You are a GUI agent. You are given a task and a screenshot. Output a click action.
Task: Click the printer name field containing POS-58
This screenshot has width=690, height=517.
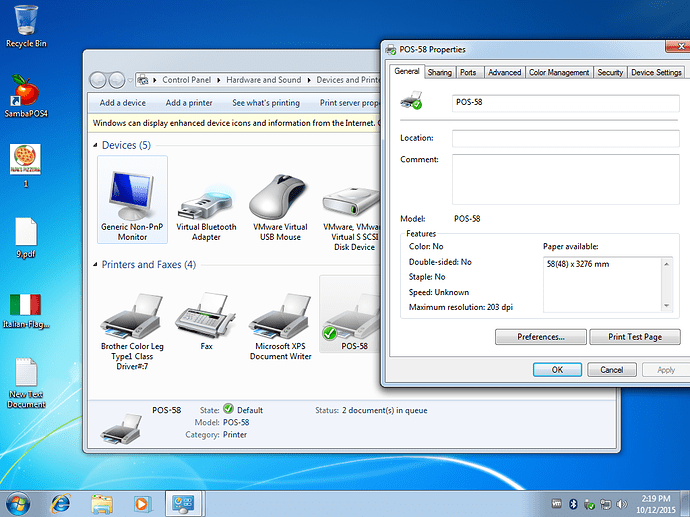pyautogui.click(x=565, y=103)
